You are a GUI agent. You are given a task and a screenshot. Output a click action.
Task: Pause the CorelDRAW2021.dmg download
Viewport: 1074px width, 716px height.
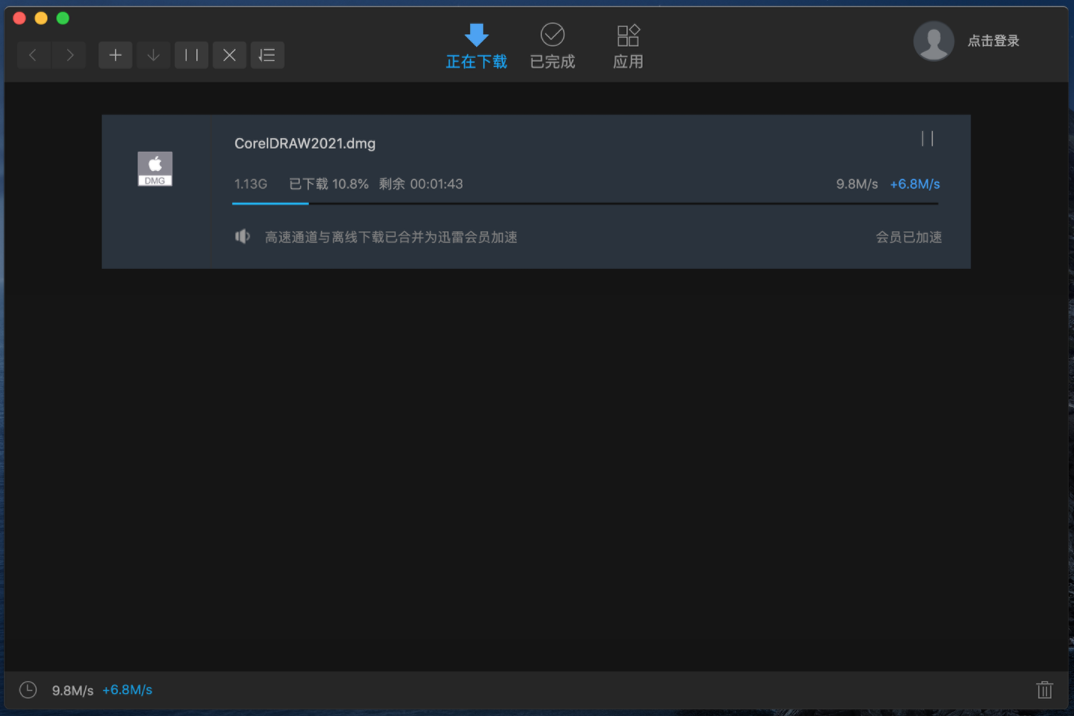[x=927, y=139]
